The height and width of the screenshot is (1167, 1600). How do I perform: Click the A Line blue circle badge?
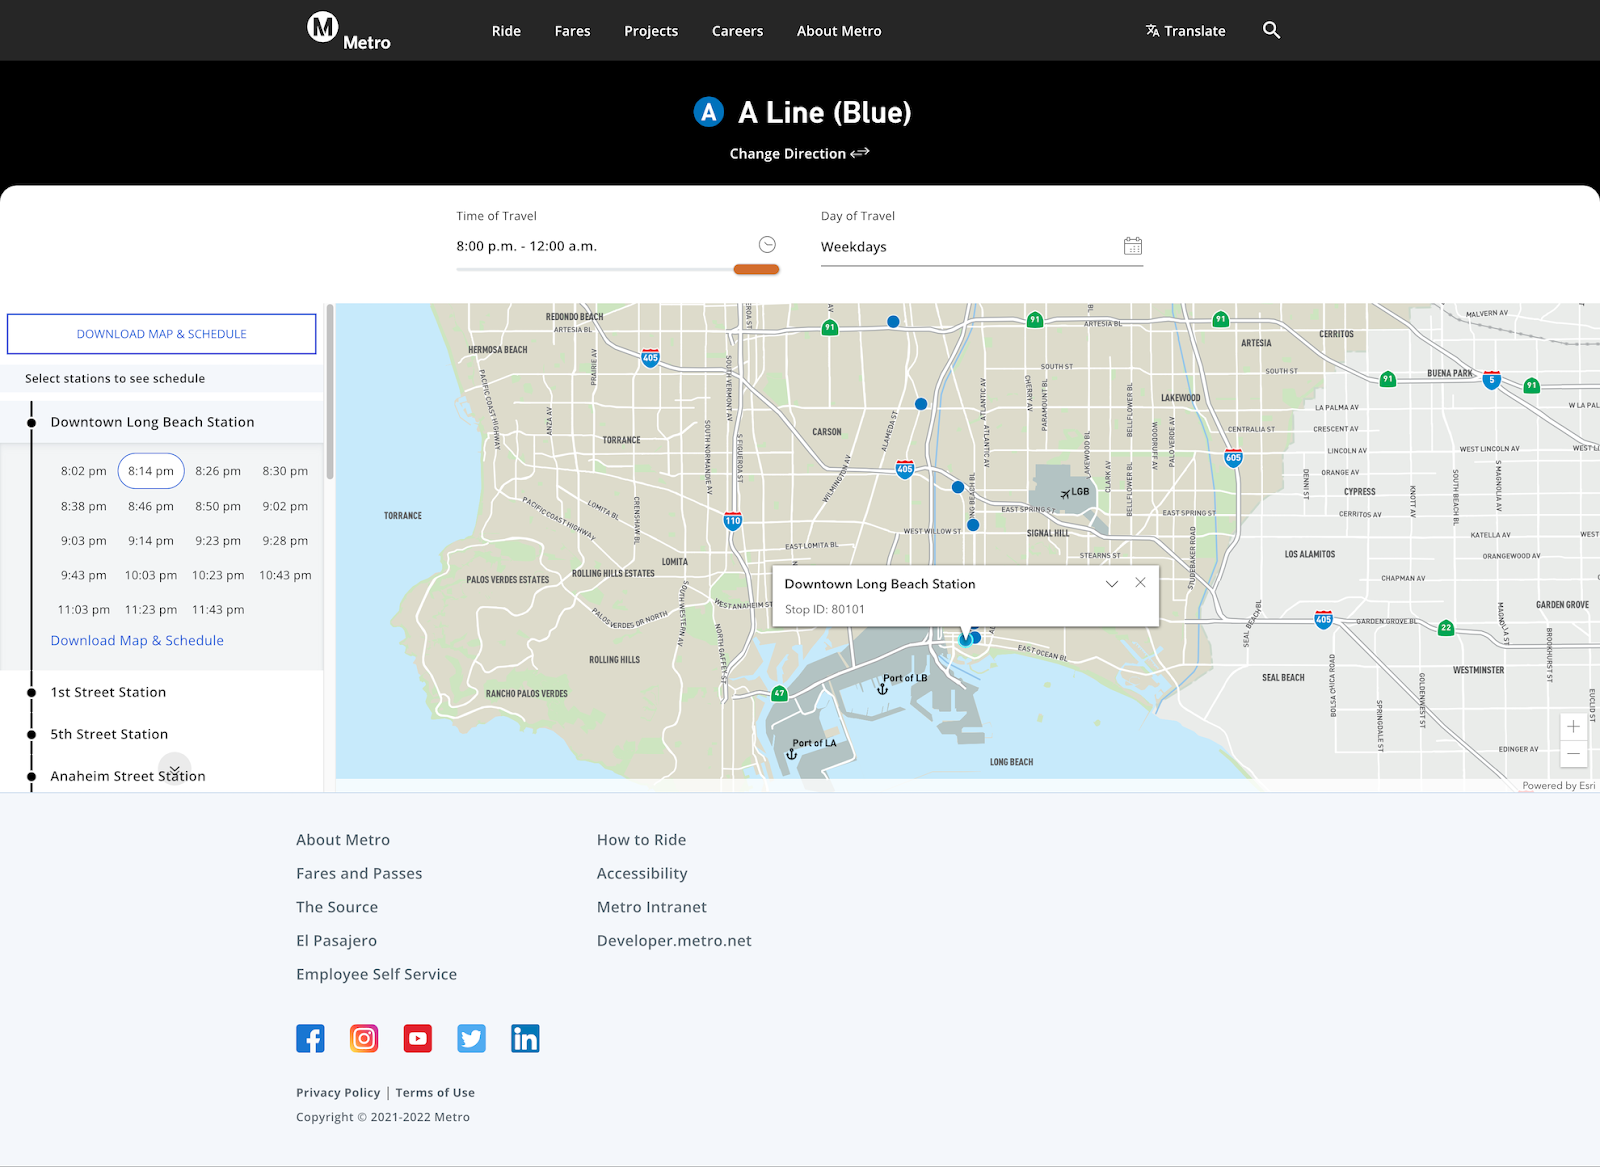coord(709,112)
